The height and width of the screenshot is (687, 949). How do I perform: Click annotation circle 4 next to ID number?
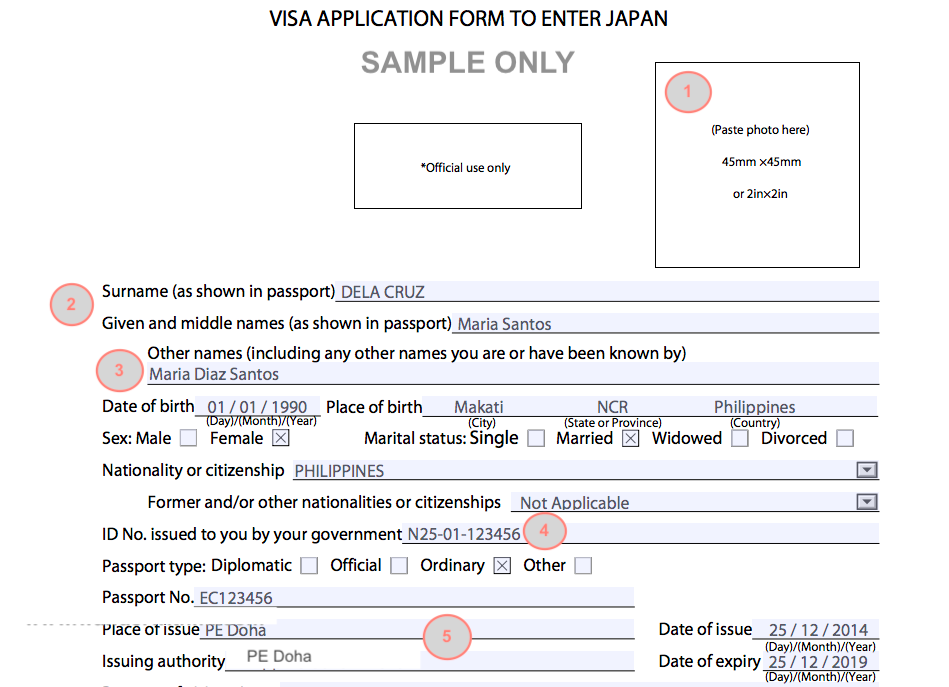(543, 531)
